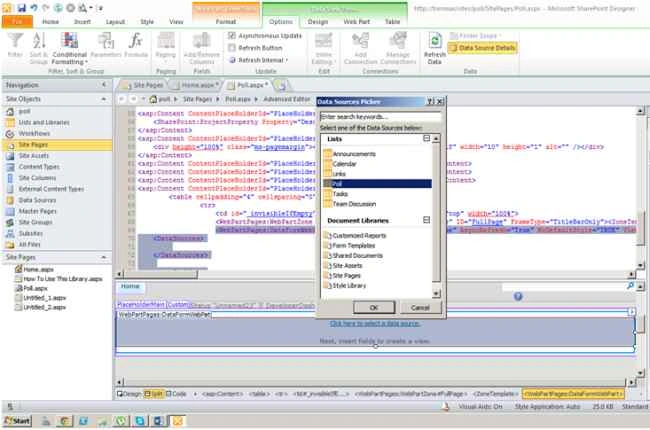
Task: Open Sort & Group tool
Action: (x=39, y=48)
